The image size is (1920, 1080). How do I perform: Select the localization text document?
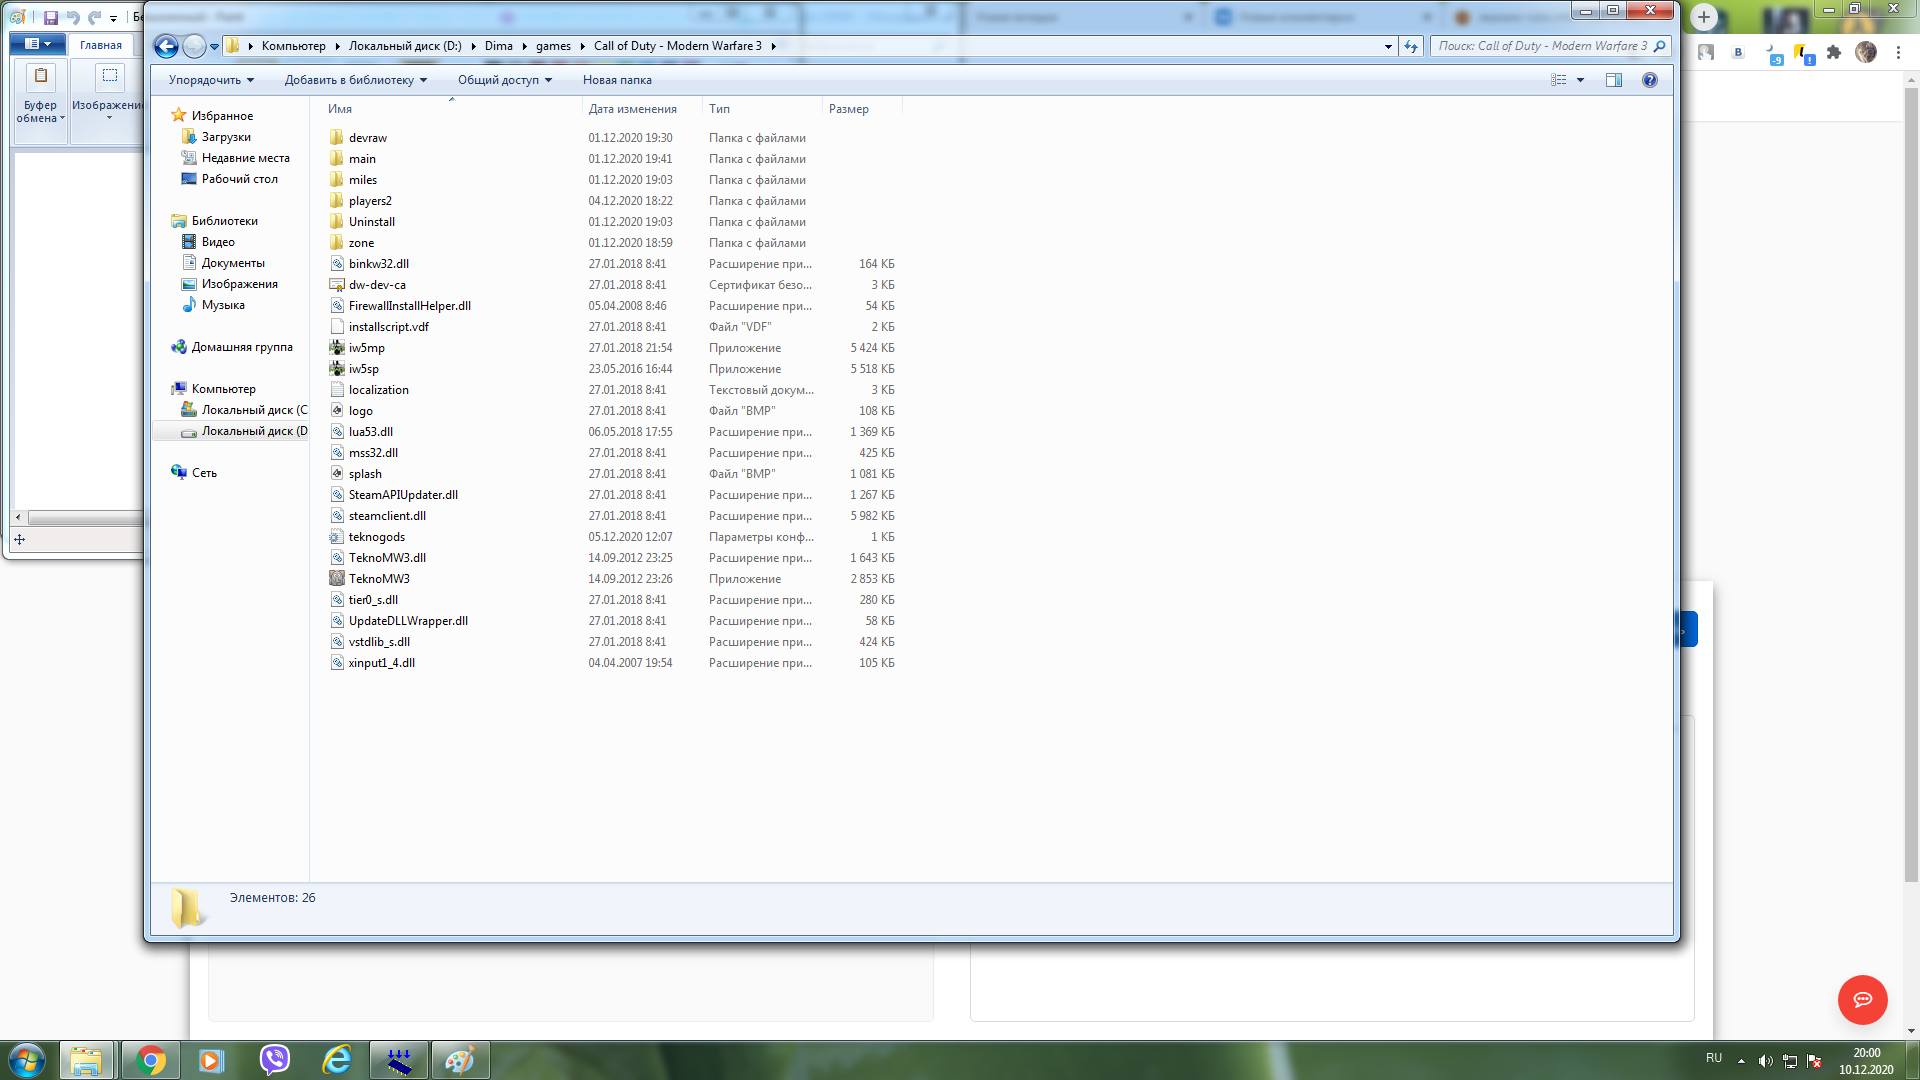[x=378, y=390]
